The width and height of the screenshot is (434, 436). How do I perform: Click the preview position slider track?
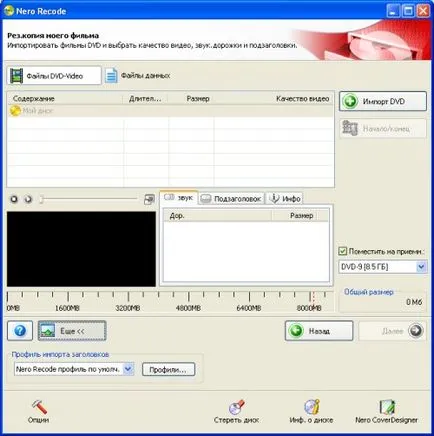click(88, 199)
